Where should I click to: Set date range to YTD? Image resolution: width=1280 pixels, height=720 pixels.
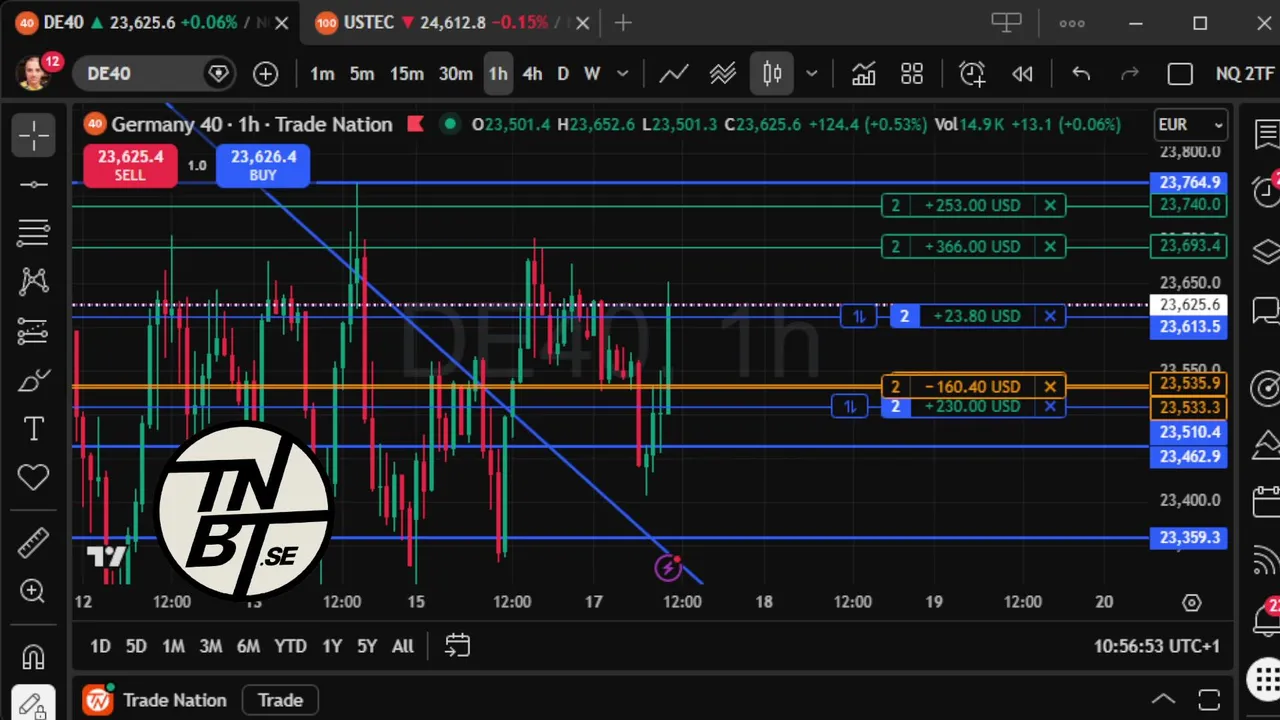coord(290,646)
